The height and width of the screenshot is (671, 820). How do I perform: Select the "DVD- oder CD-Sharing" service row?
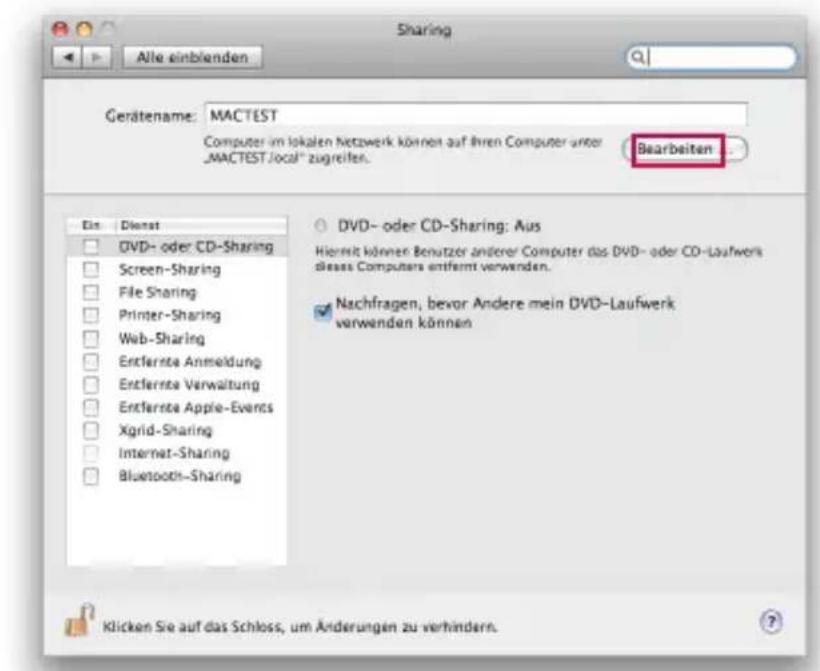[177, 246]
